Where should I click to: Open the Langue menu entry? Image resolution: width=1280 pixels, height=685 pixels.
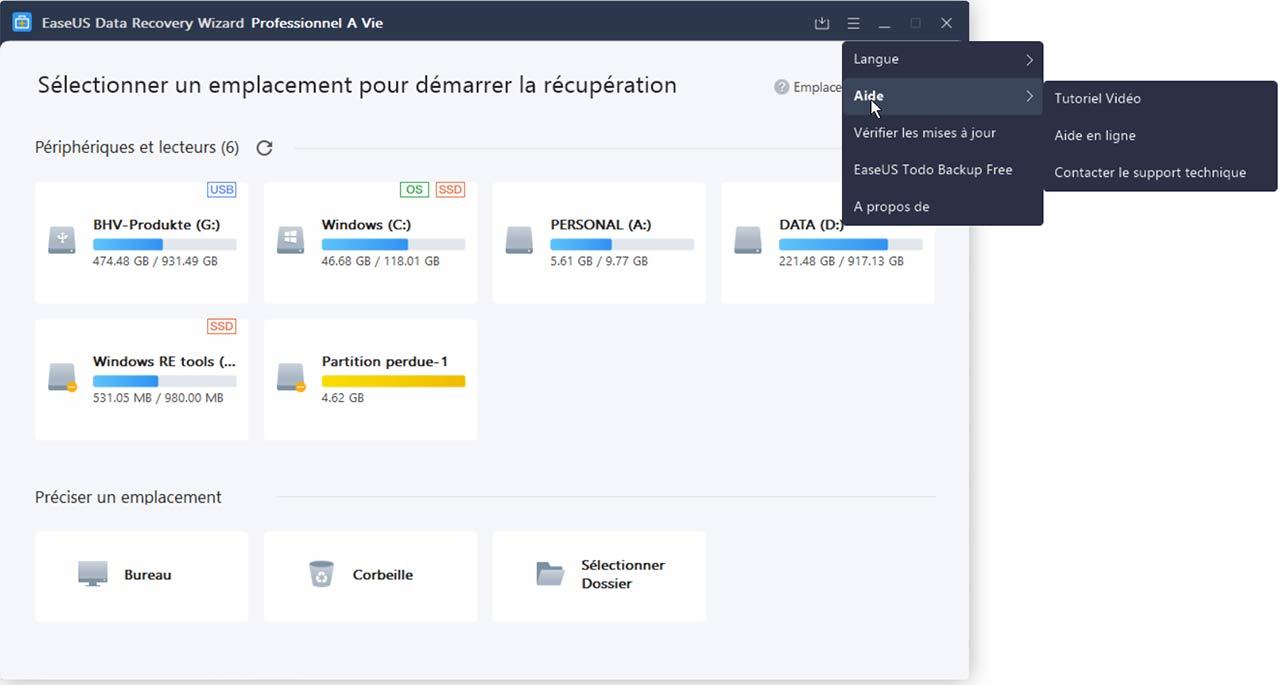click(943, 60)
